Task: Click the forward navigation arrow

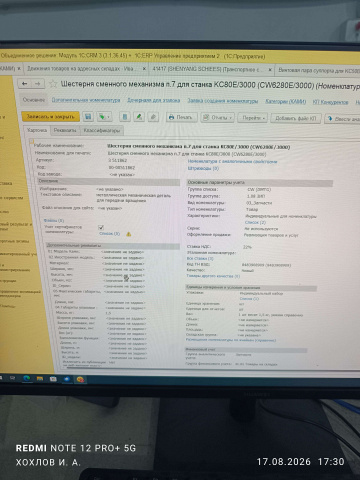Action: (38, 84)
